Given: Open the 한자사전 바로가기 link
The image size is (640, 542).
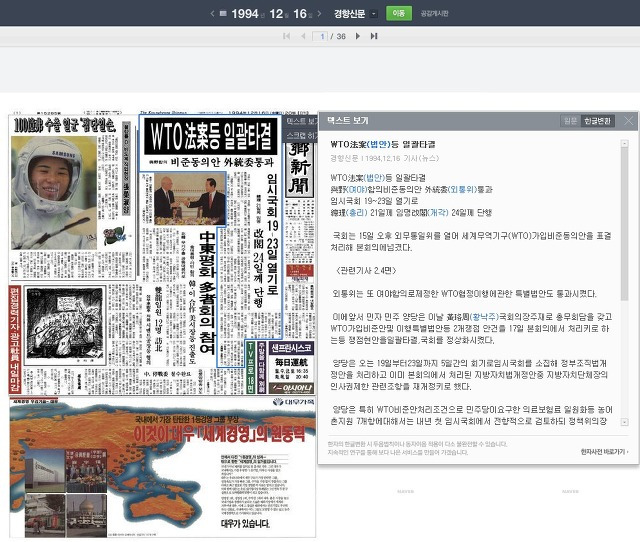Looking at the screenshot, I should pos(604,451).
